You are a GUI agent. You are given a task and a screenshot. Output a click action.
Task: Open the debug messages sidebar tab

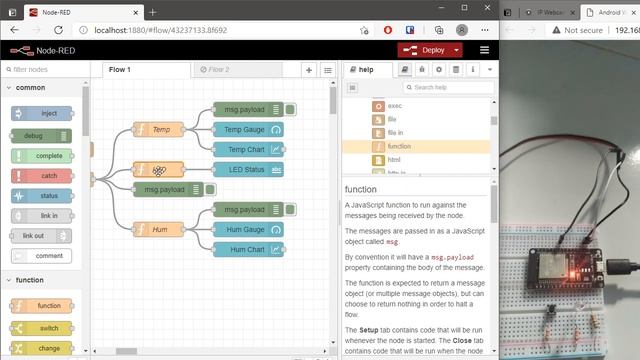click(x=422, y=69)
